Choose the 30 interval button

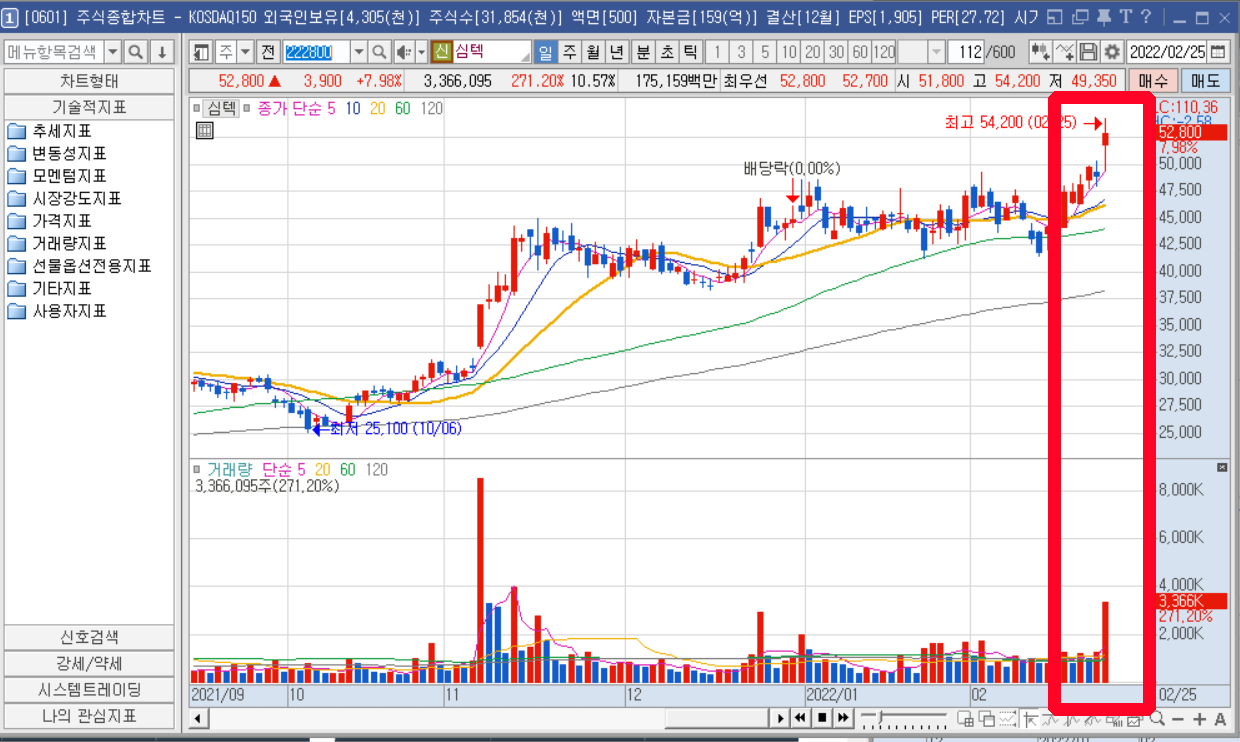click(x=836, y=52)
